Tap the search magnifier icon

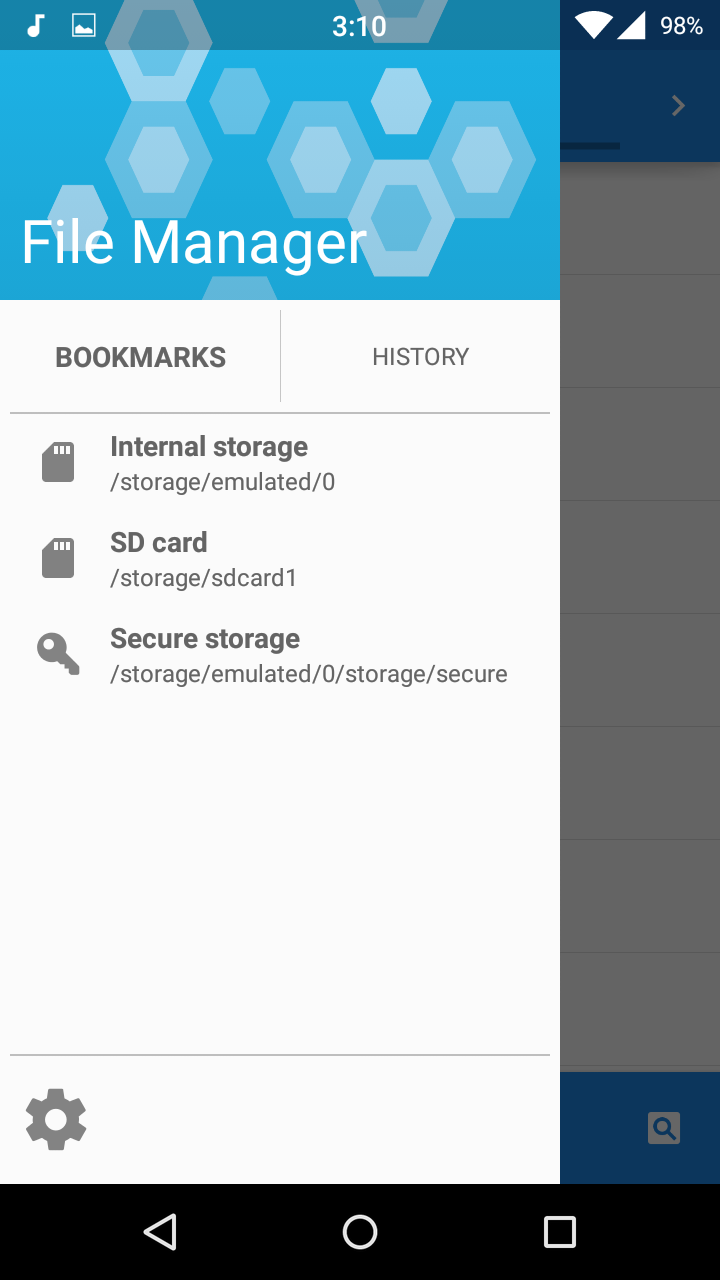(x=664, y=1128)
